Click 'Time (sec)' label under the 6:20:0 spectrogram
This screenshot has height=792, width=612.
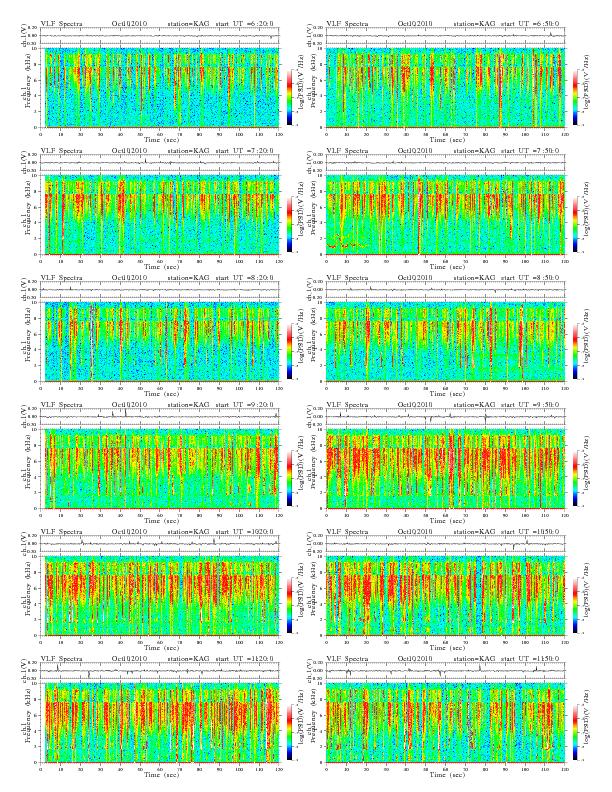pyautogui.click(x=162, y=139)
